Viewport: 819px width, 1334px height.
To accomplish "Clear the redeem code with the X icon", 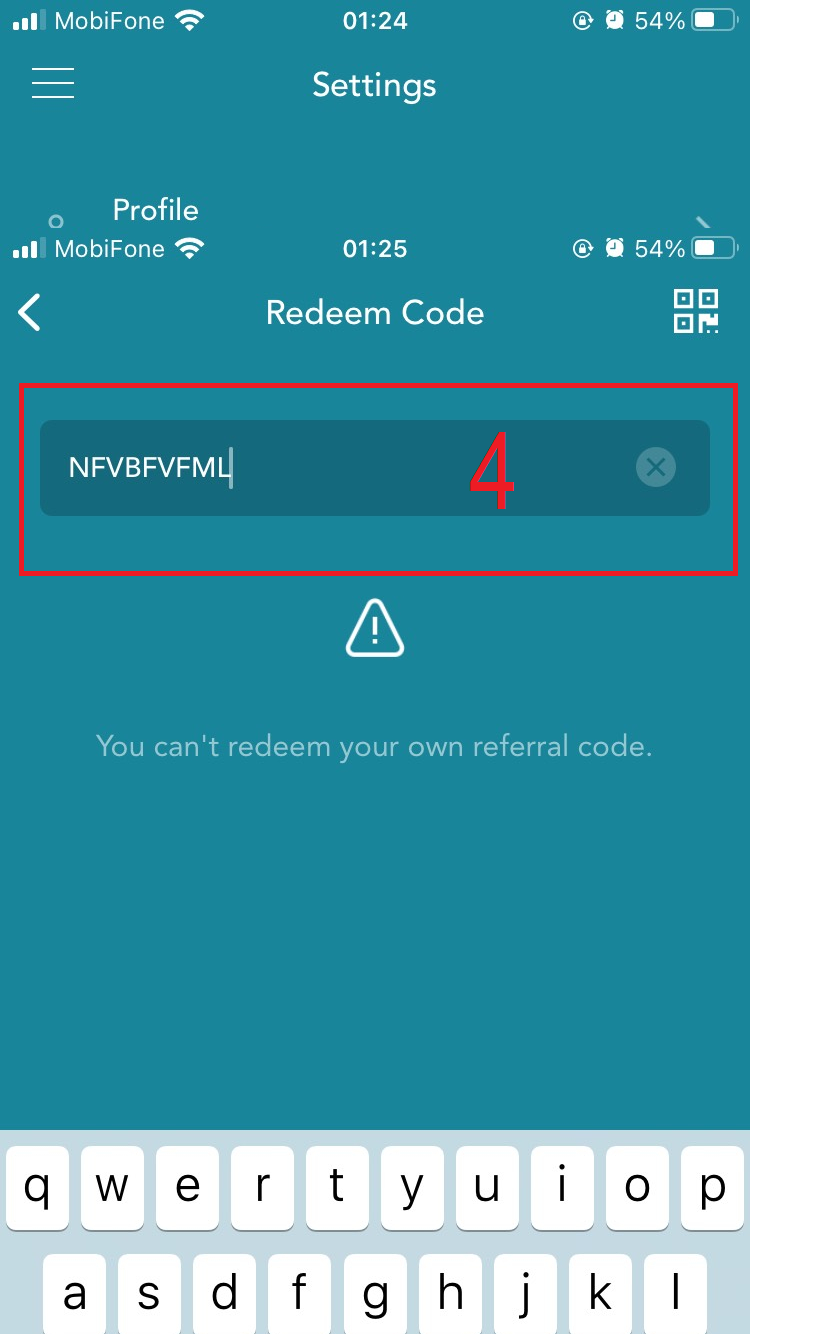I will [x=656, y=467].
